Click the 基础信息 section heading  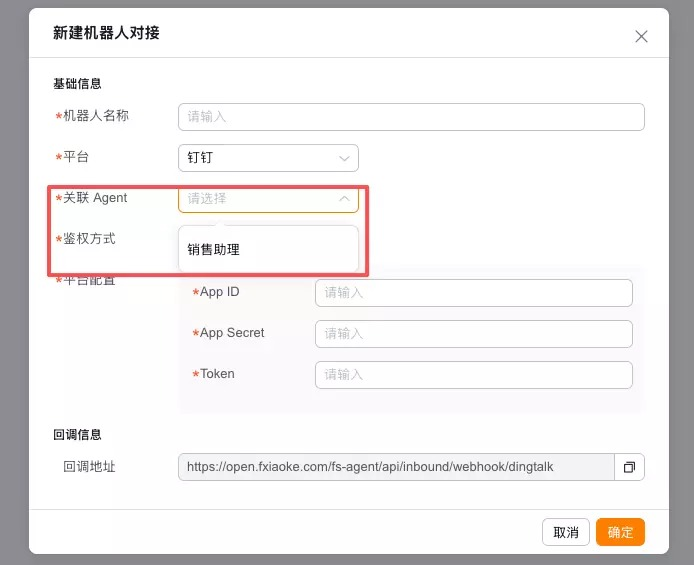[x=77, y=84]
